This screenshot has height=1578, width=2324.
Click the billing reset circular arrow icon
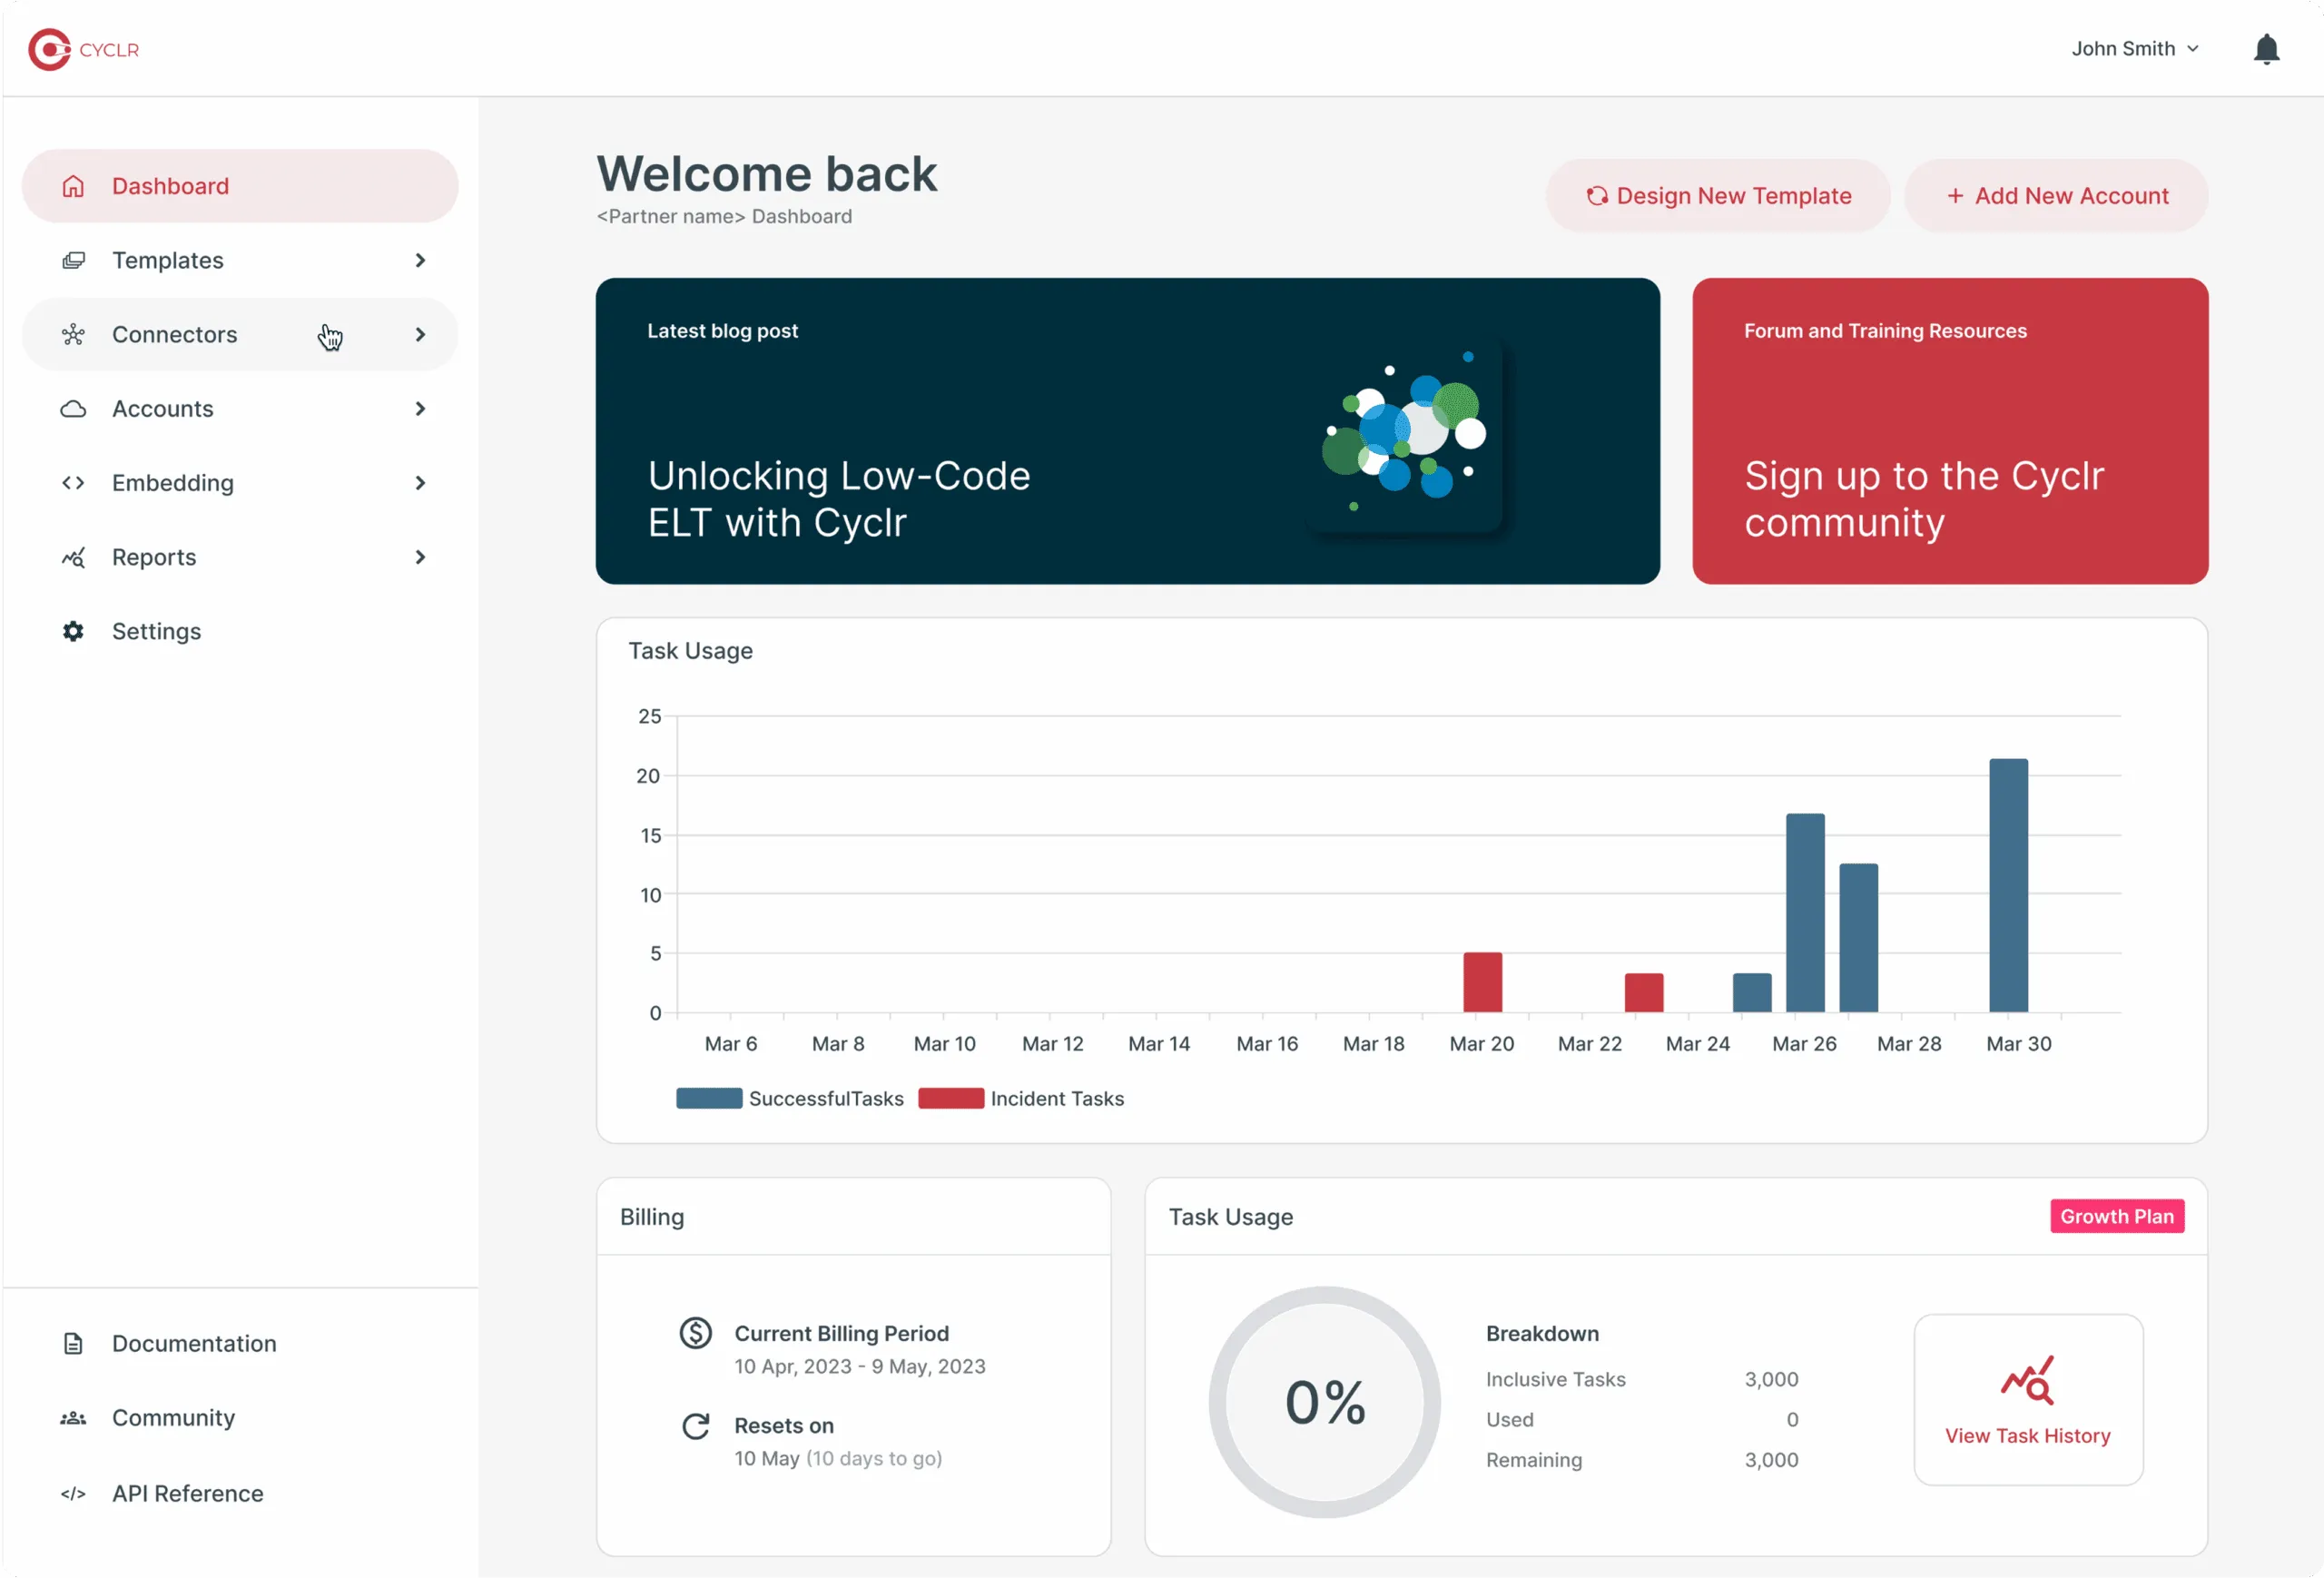coord(694,1425)
